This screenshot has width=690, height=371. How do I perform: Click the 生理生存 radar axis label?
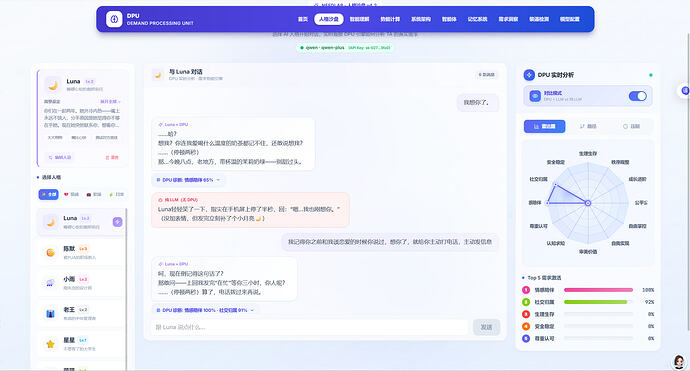[x=588, y=154]
